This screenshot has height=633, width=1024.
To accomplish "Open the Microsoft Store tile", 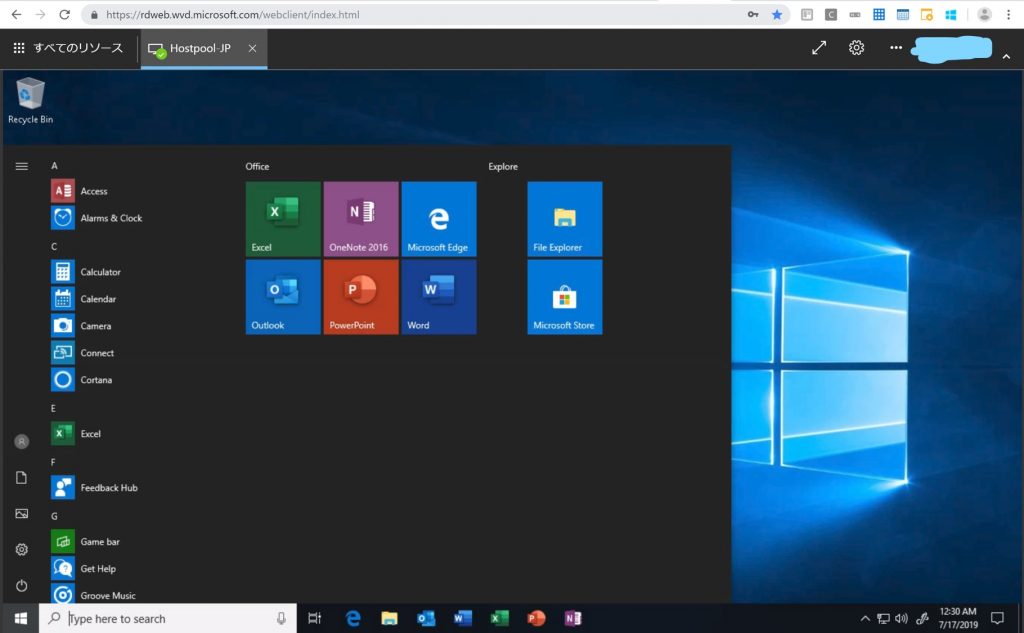I will point(565,297).
